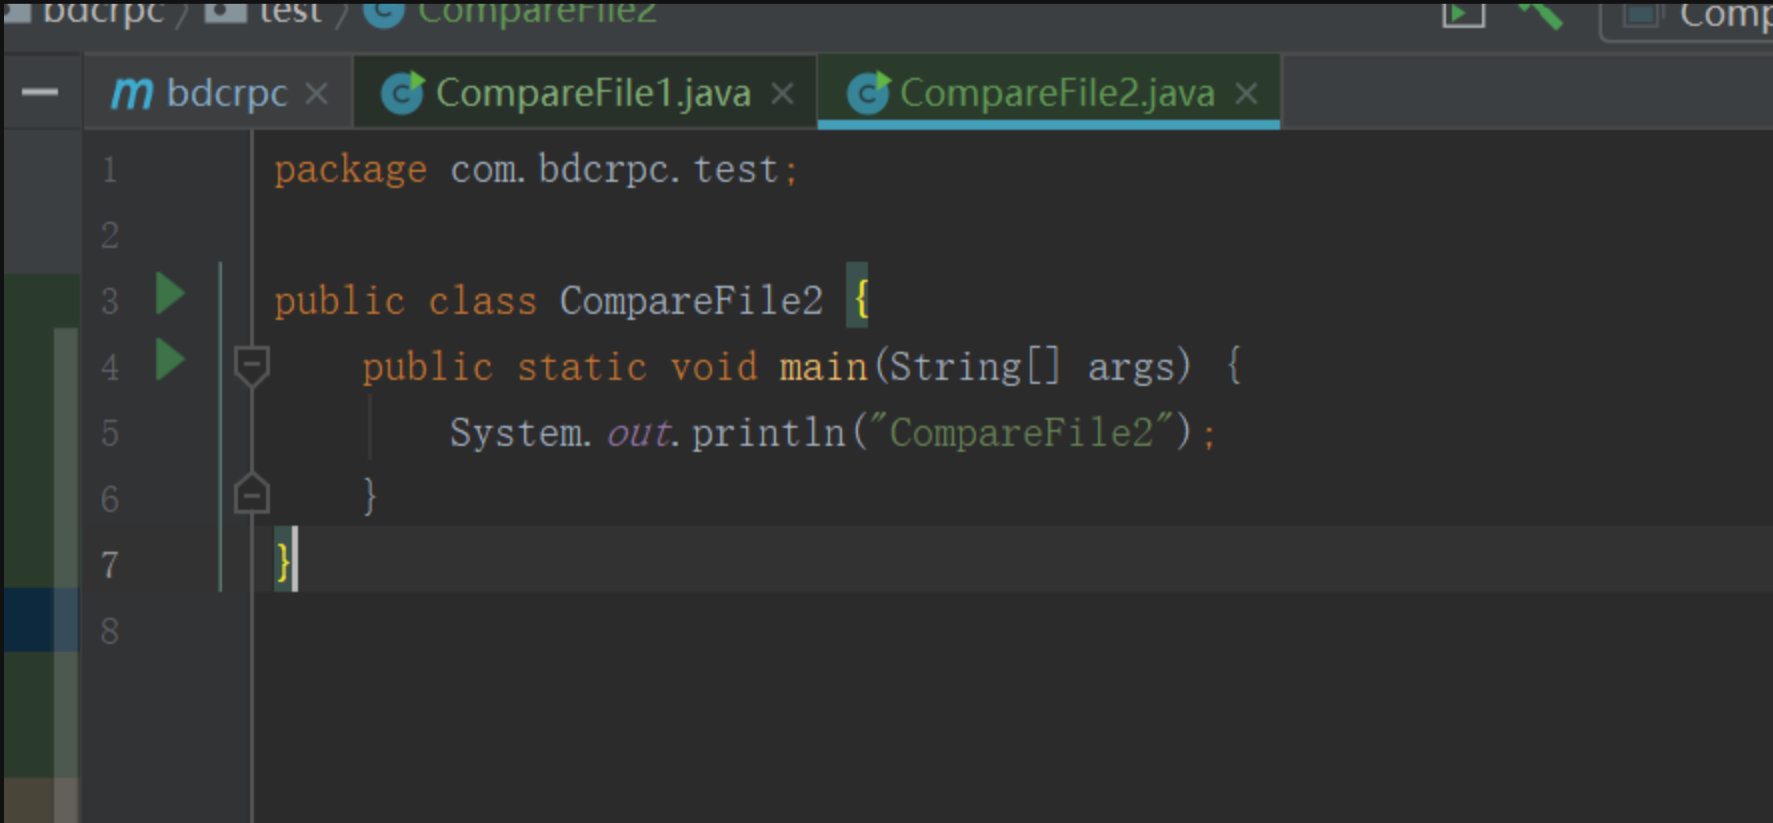The image size is (1773, 823).
Task: Click opening brace of class on line 3
Action: (861, 299)
